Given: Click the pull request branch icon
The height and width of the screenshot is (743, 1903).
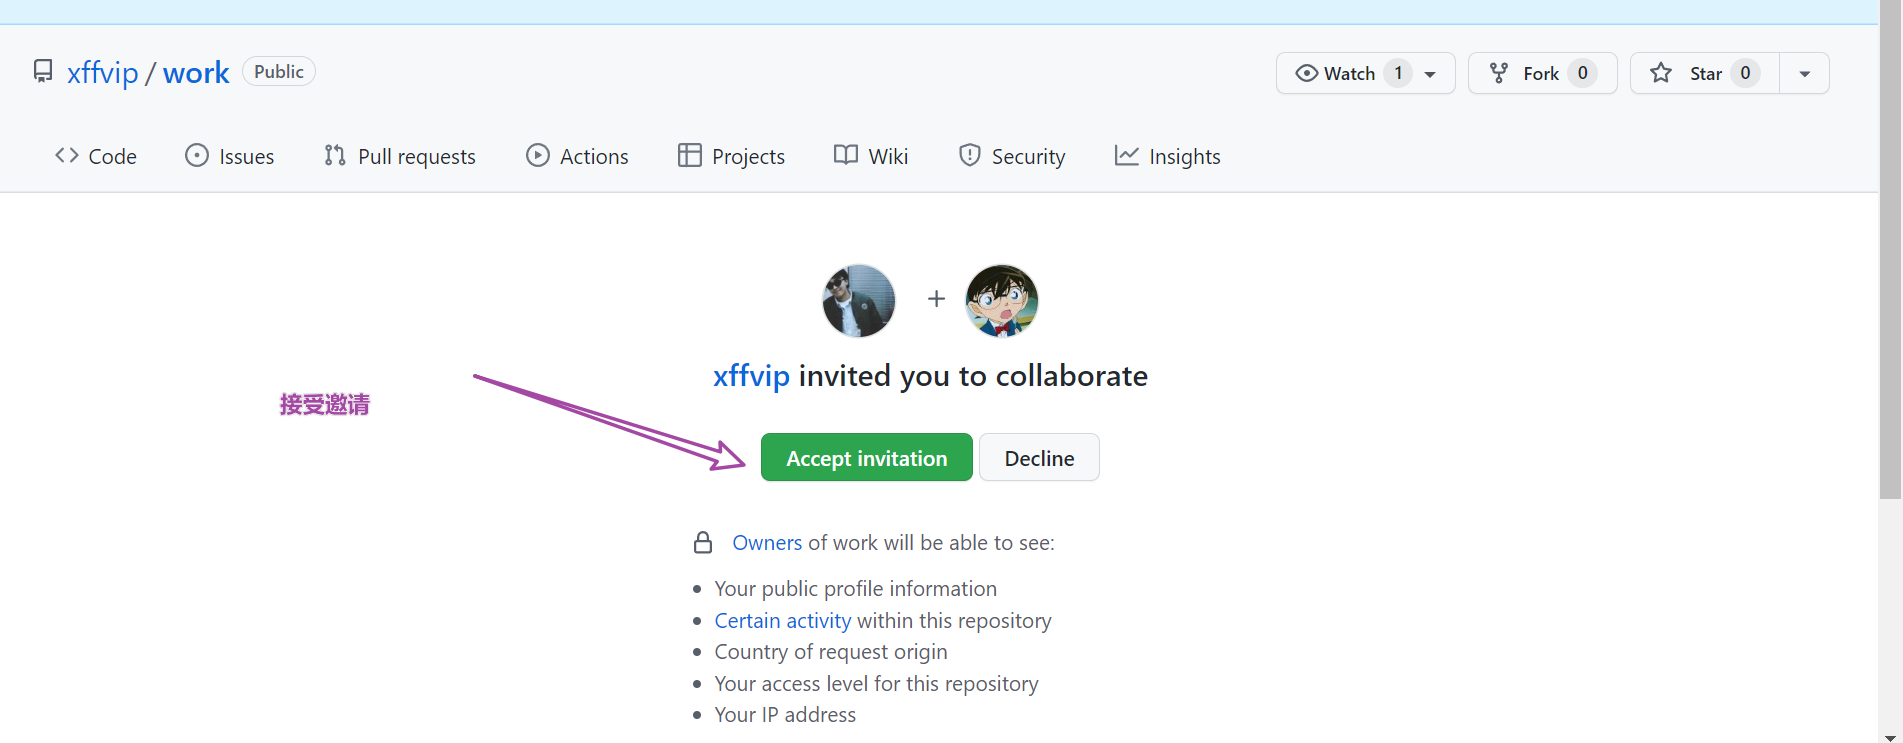Looking at the screenshot, I should point(335,155).
